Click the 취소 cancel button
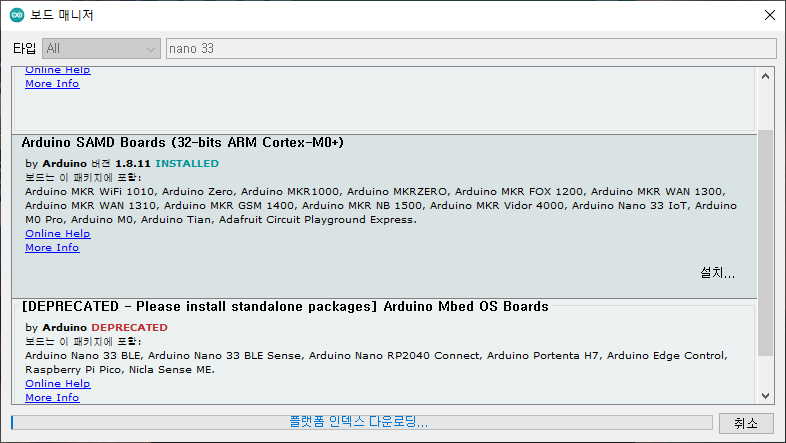Screen dimensions: 786x443 pos(745,423)
